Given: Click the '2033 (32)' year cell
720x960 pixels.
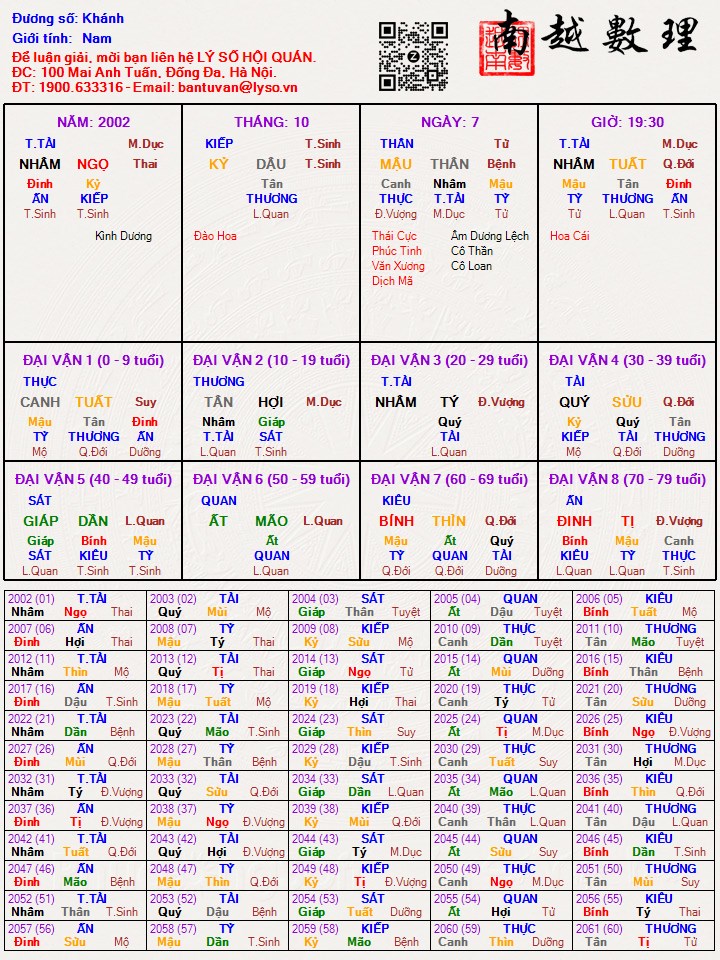Looking at the screenshot, I should 217,786.
